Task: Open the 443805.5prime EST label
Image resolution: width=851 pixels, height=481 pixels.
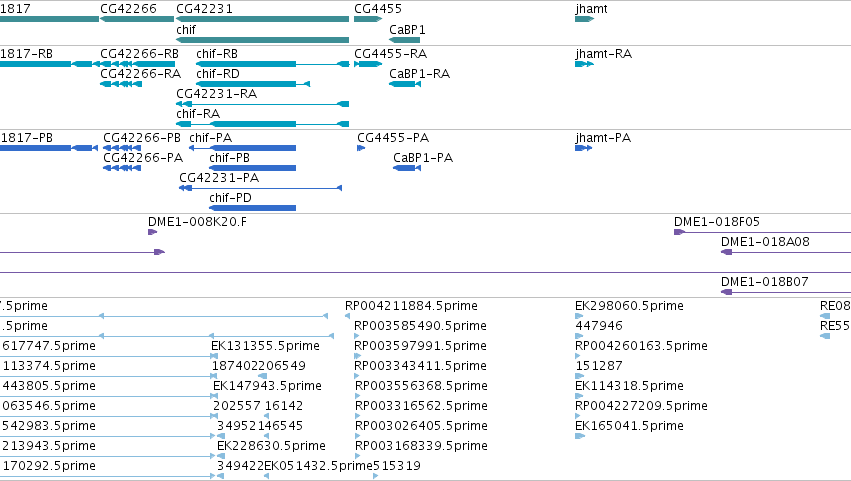Action: 49,387
